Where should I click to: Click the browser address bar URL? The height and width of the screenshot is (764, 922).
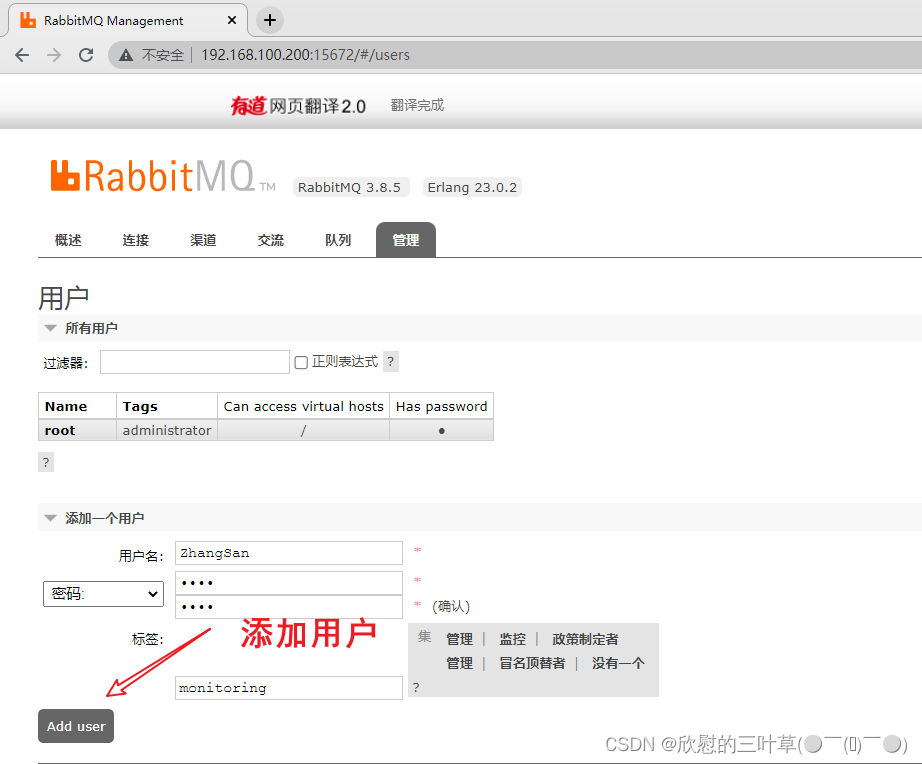[x=305, y=55]
